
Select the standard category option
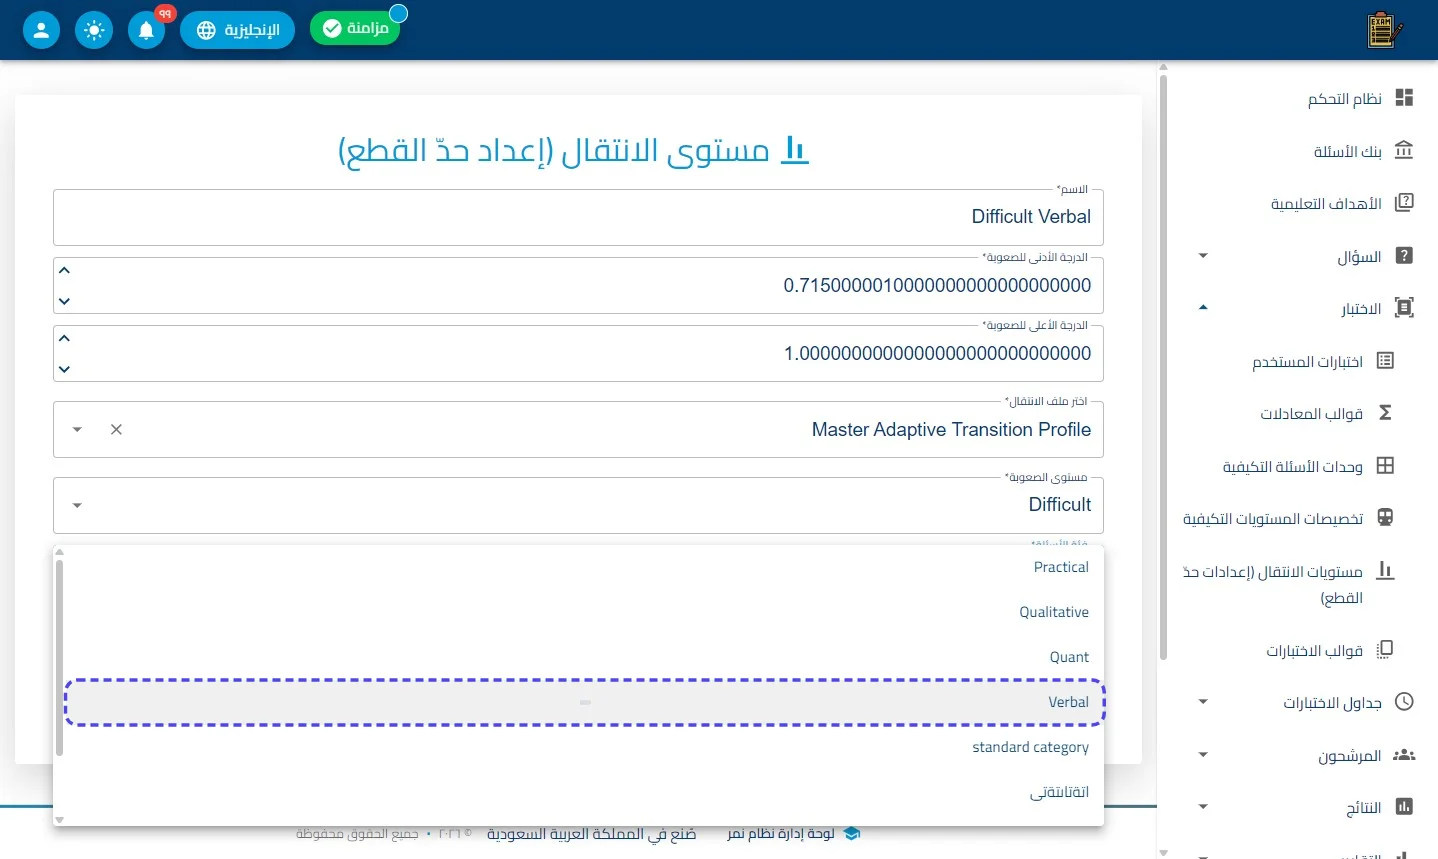tap(585, 747)
